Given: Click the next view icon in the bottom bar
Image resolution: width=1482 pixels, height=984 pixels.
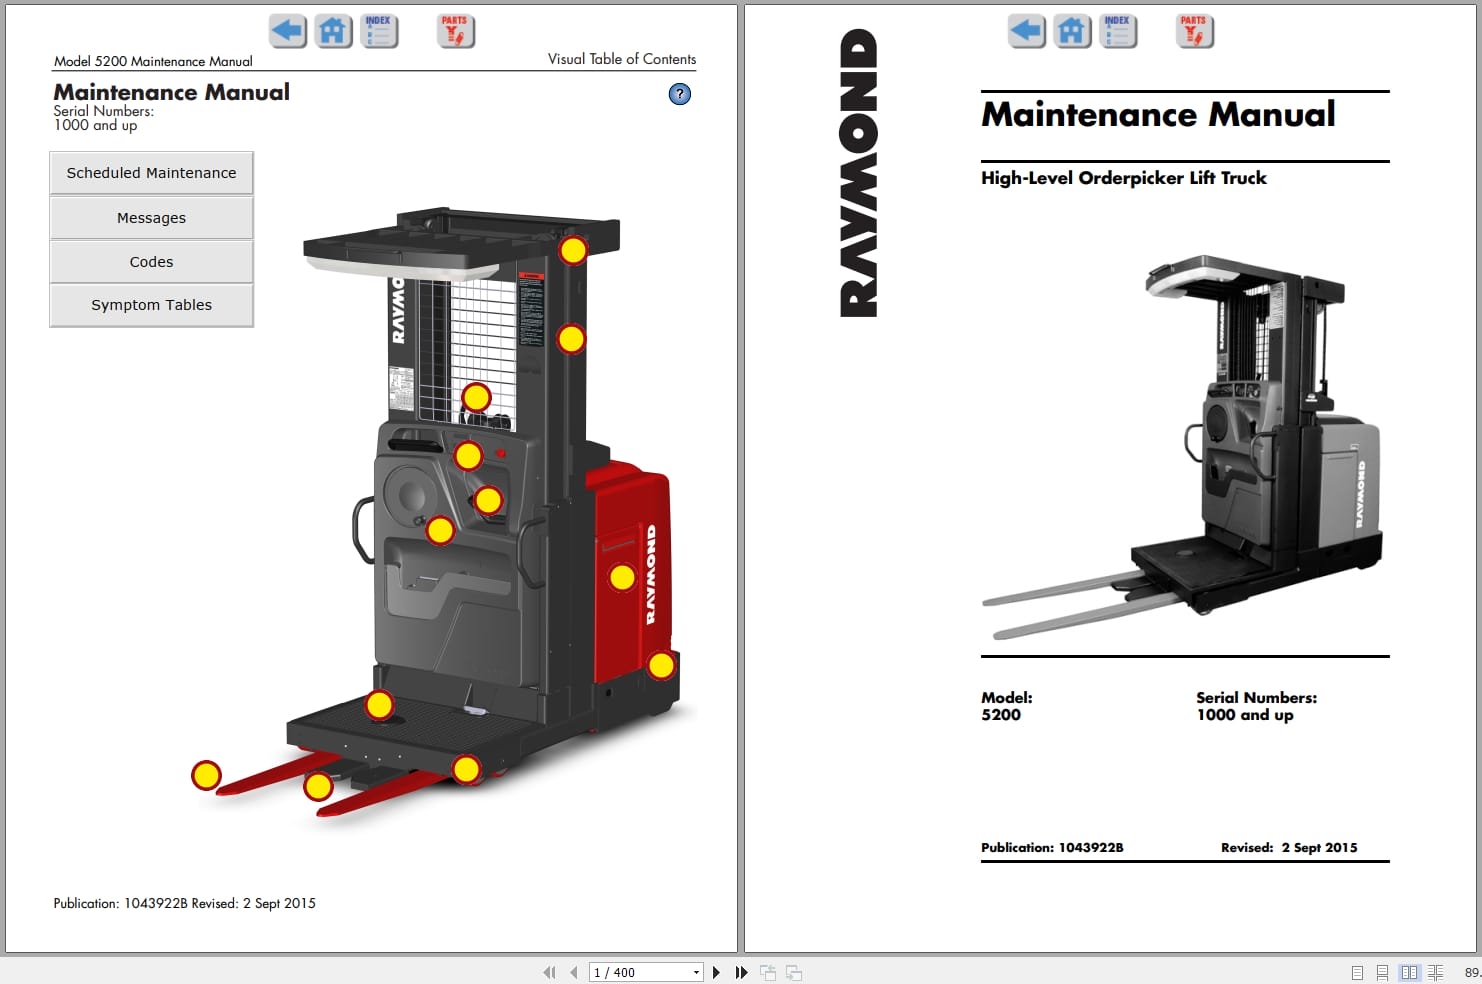Looking at the screenshot, I should point(794,972).
